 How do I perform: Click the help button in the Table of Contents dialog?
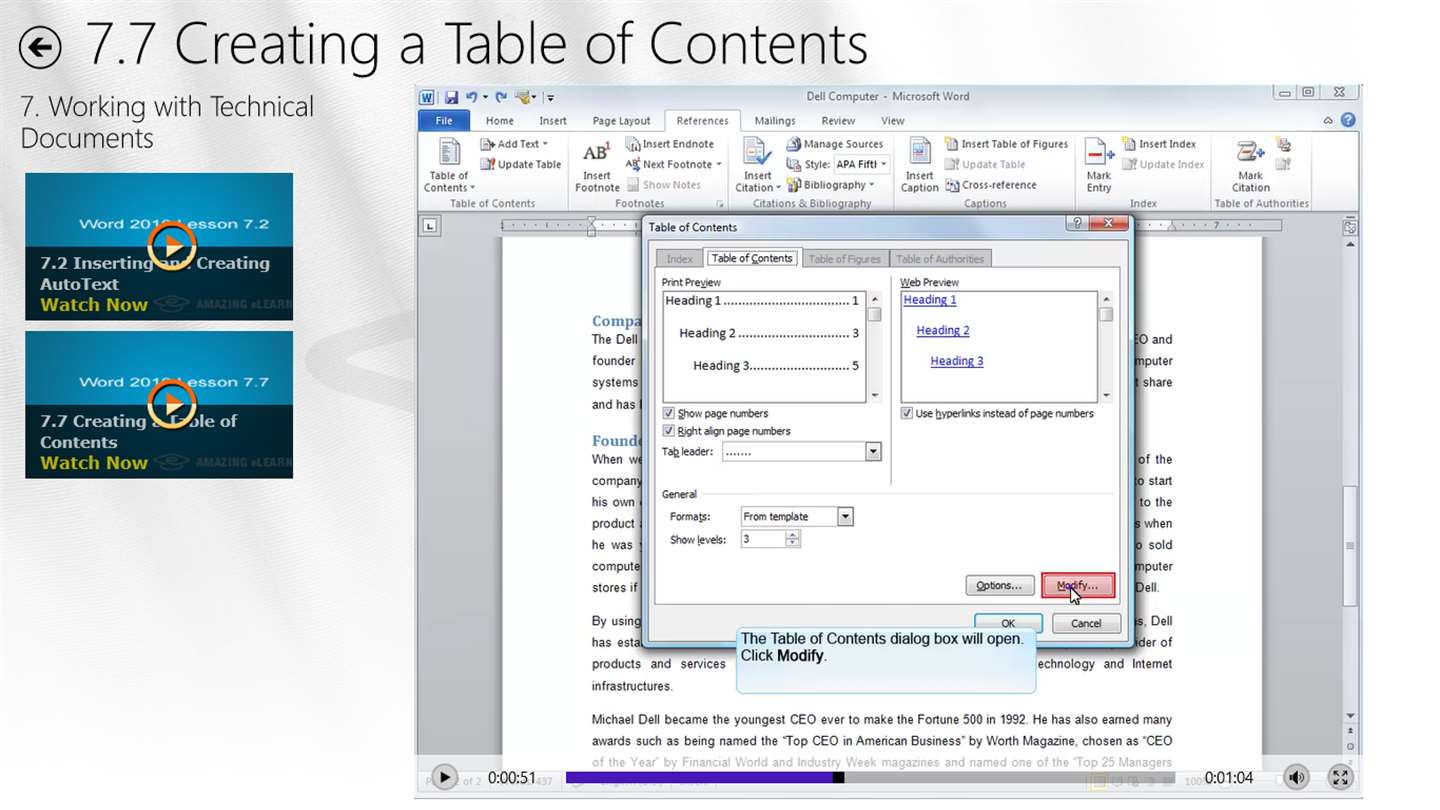coord(1076,225)
